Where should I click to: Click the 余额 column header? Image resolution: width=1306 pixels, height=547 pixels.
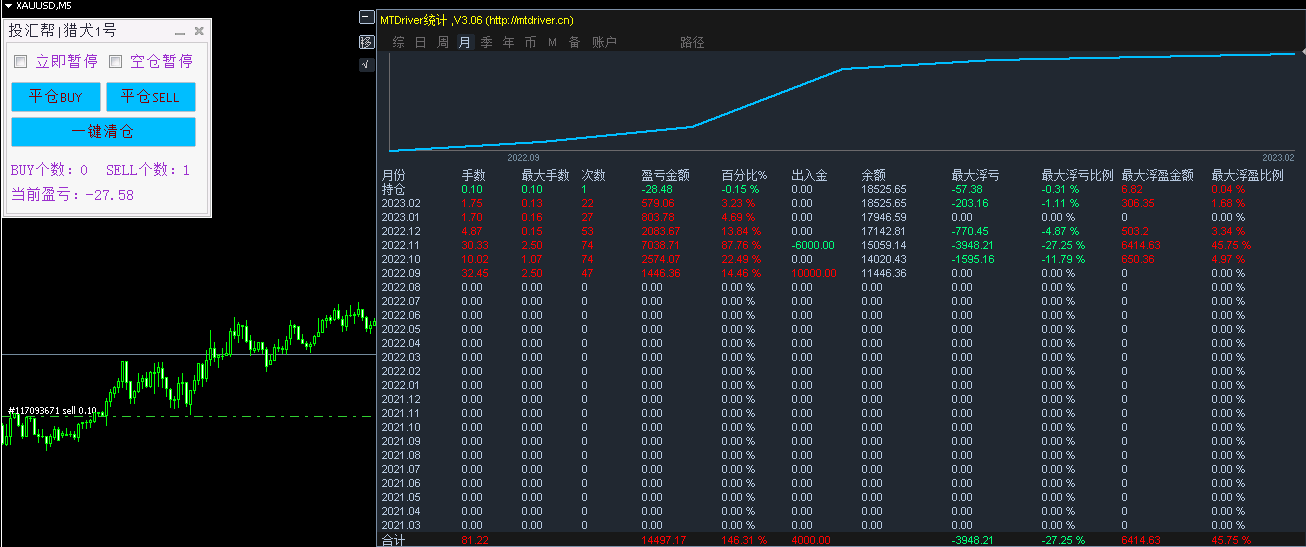pos(874,175)
